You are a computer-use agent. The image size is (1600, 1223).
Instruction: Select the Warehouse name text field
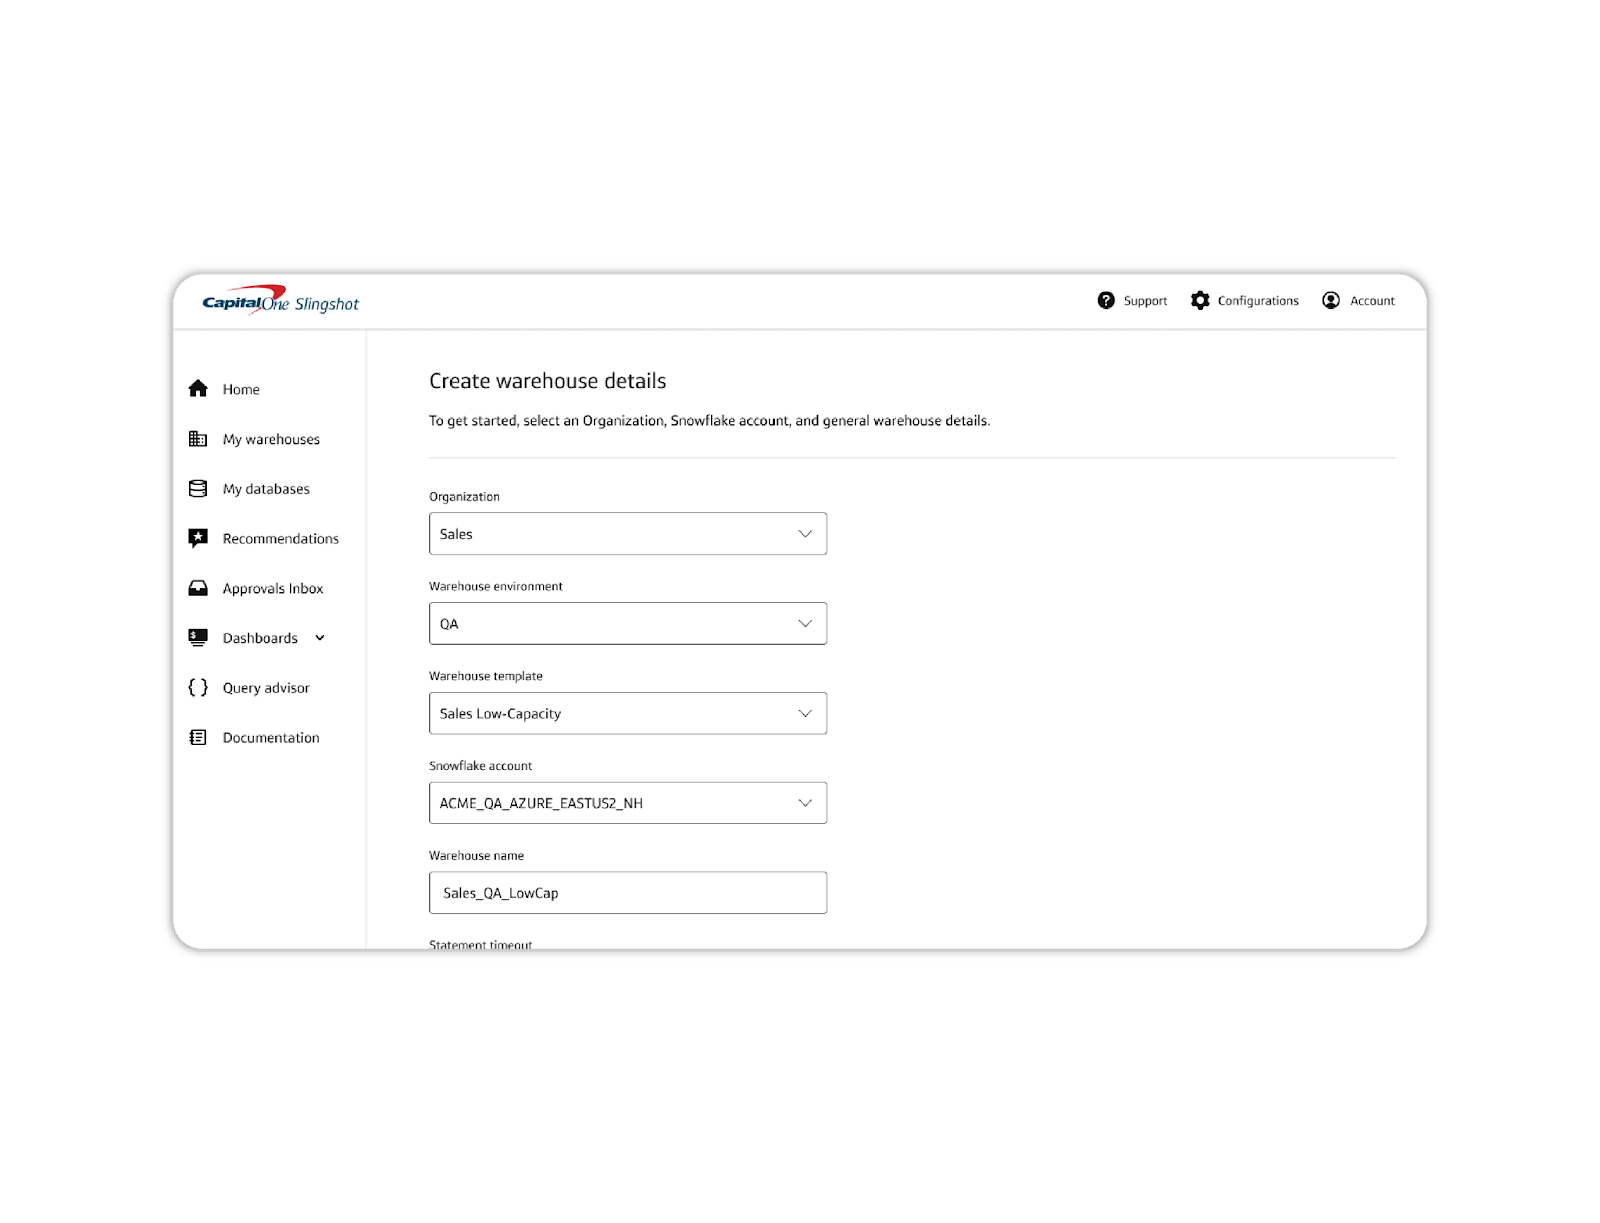[x=627, y=892]
